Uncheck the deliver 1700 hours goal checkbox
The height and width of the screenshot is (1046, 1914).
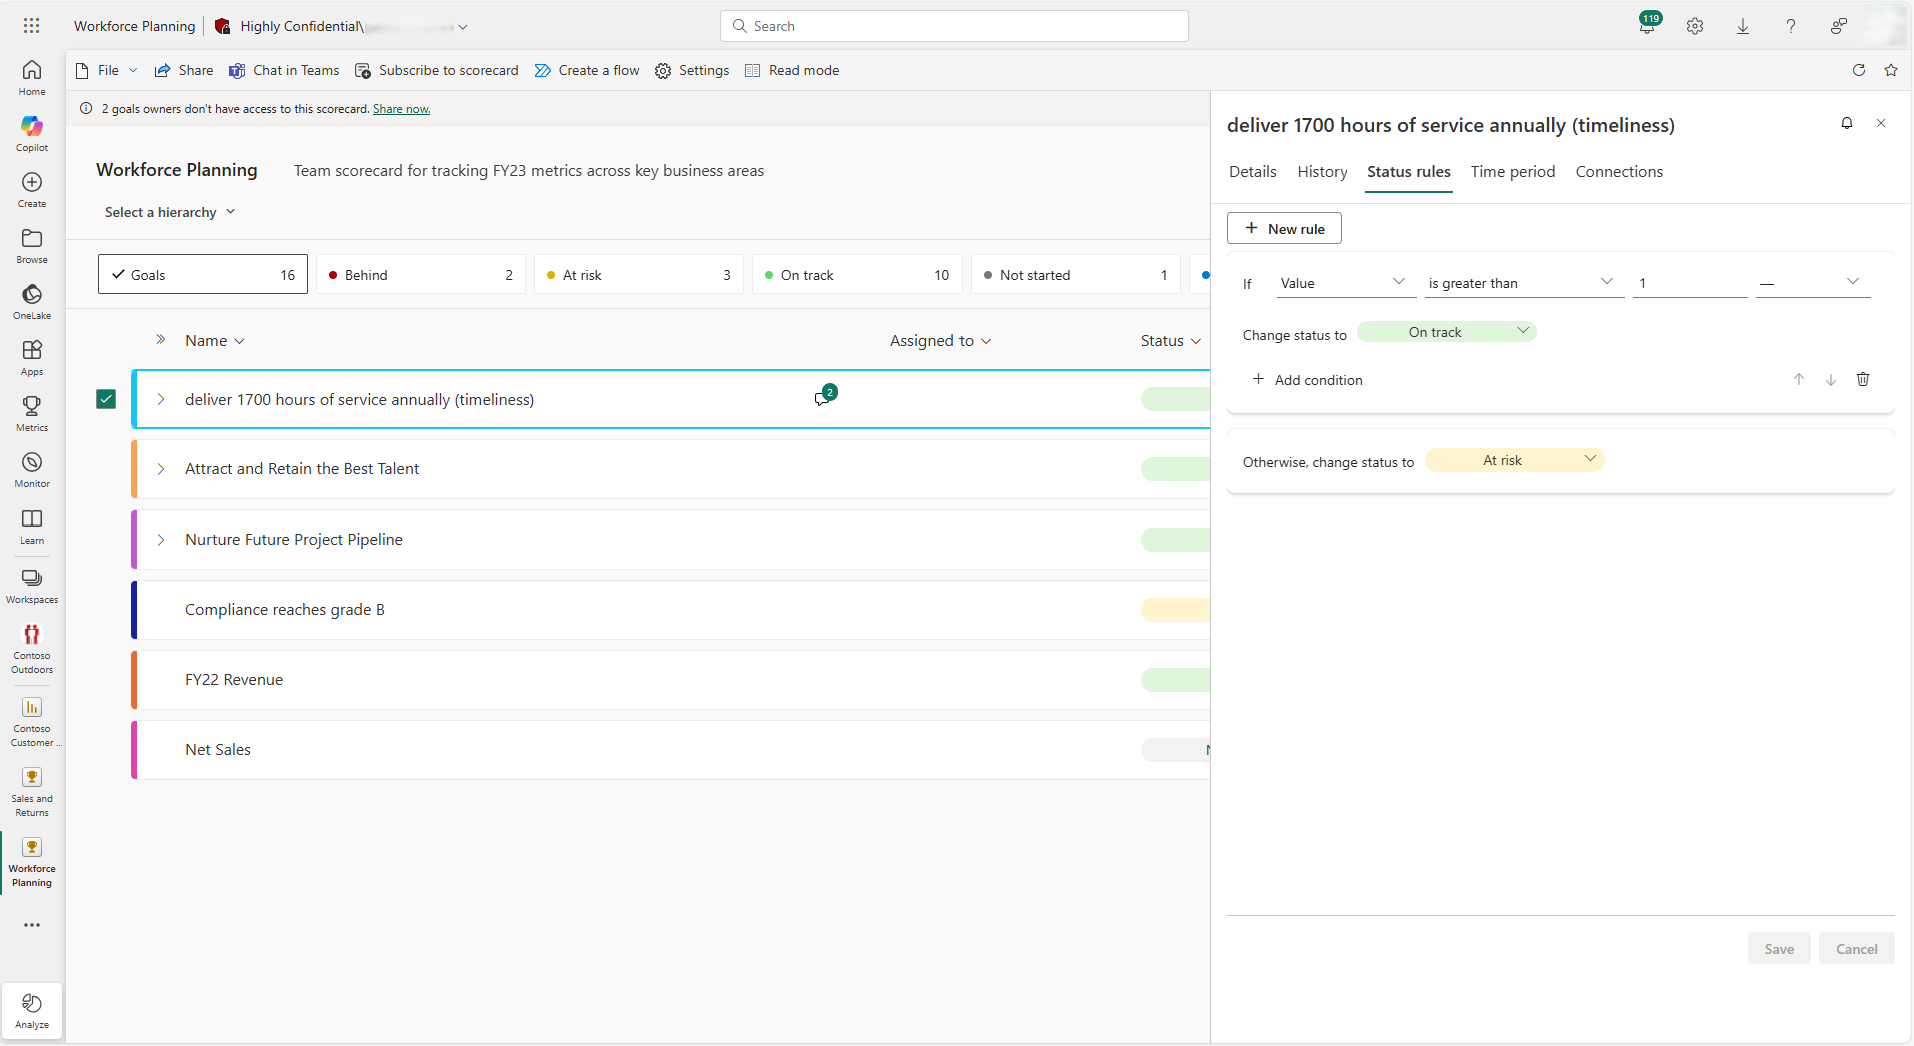(106, 399)
